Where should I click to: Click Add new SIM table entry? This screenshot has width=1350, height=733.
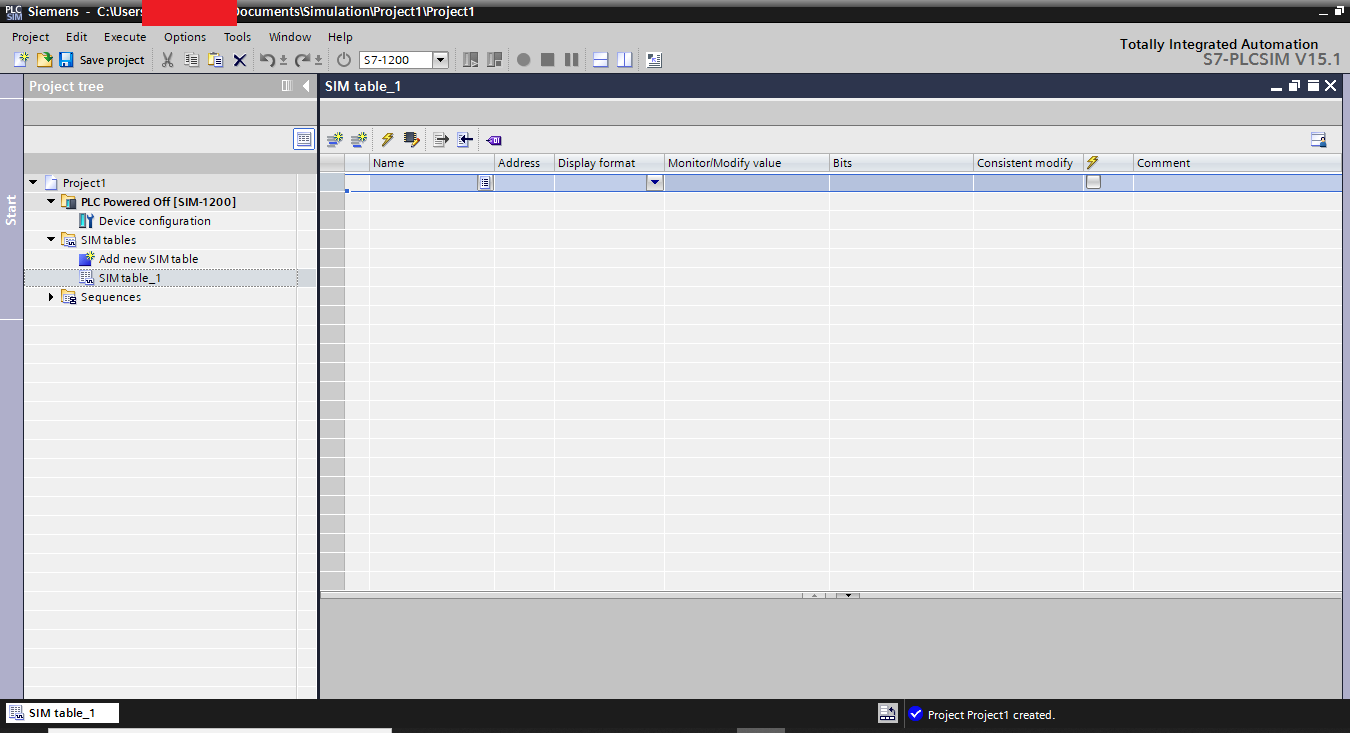pyautogui.click(x=148, y=259)
